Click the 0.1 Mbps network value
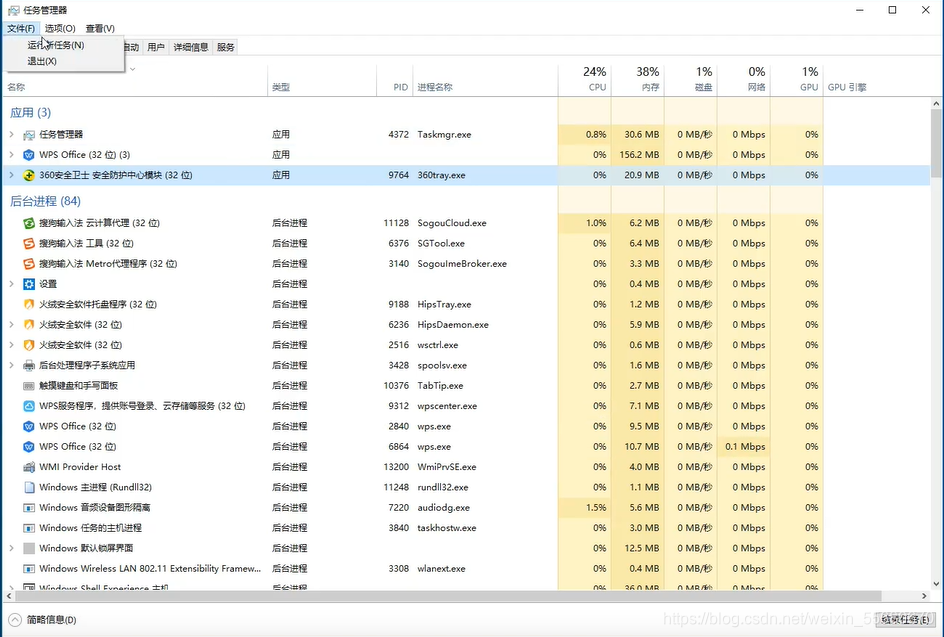944x637 pixels. [x=745, y=447]
